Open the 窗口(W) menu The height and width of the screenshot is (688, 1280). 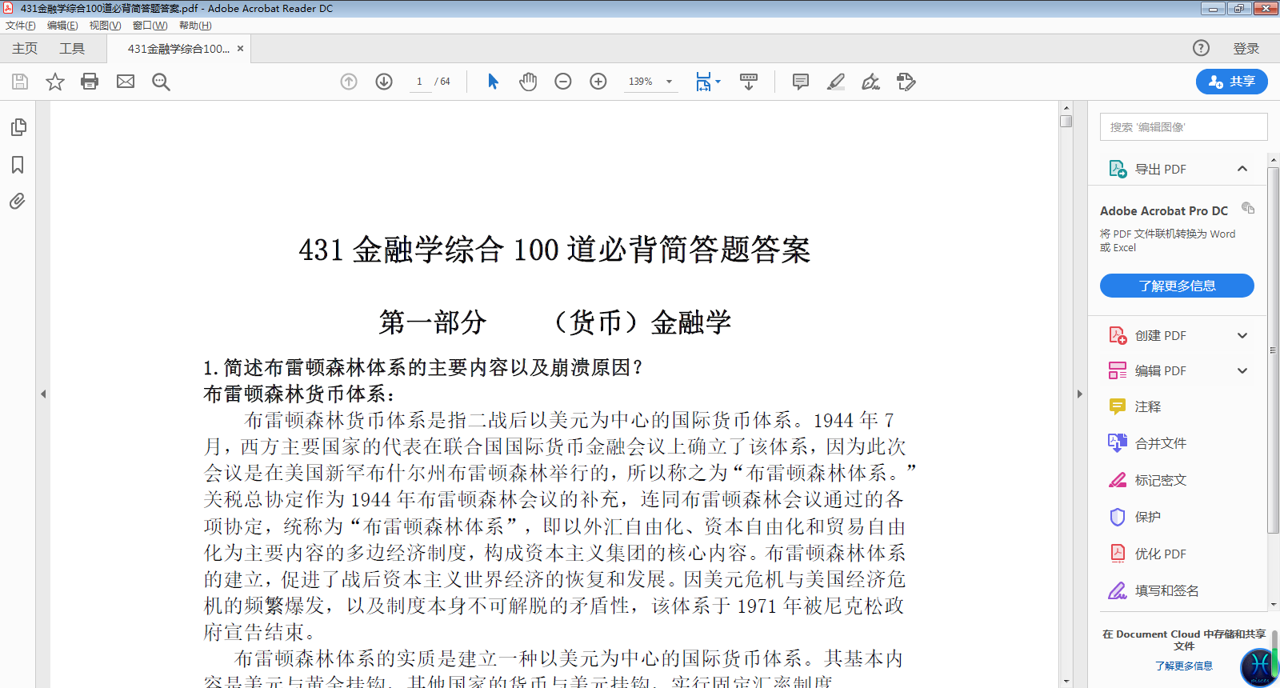pyautogui.click(x=150, y=26)
